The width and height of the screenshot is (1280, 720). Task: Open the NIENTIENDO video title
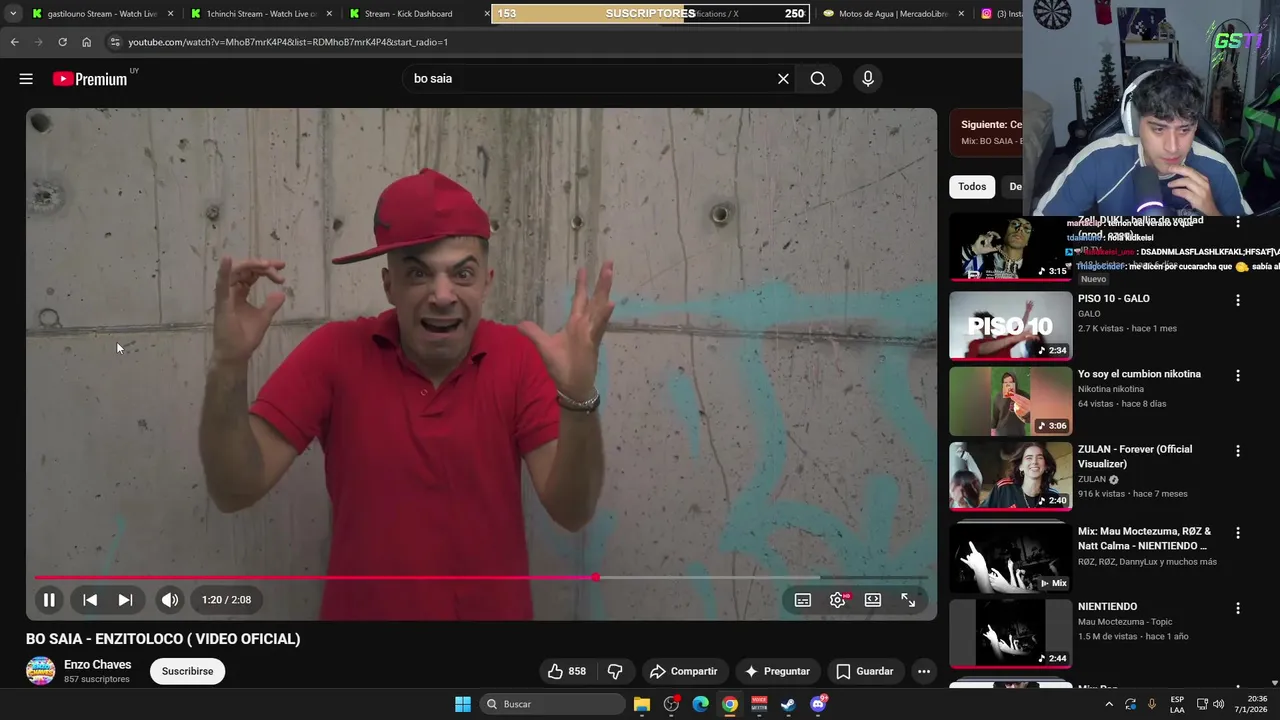tap(1107, 607)
